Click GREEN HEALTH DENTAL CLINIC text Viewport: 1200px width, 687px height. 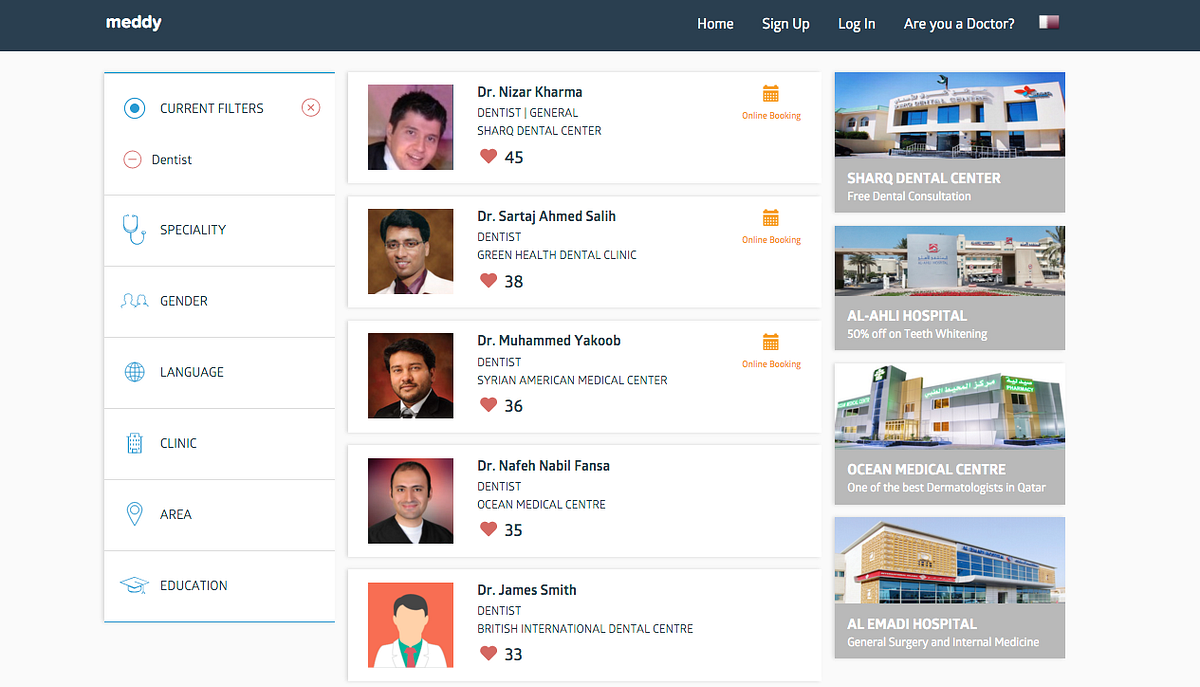click(x=557, y=255)
